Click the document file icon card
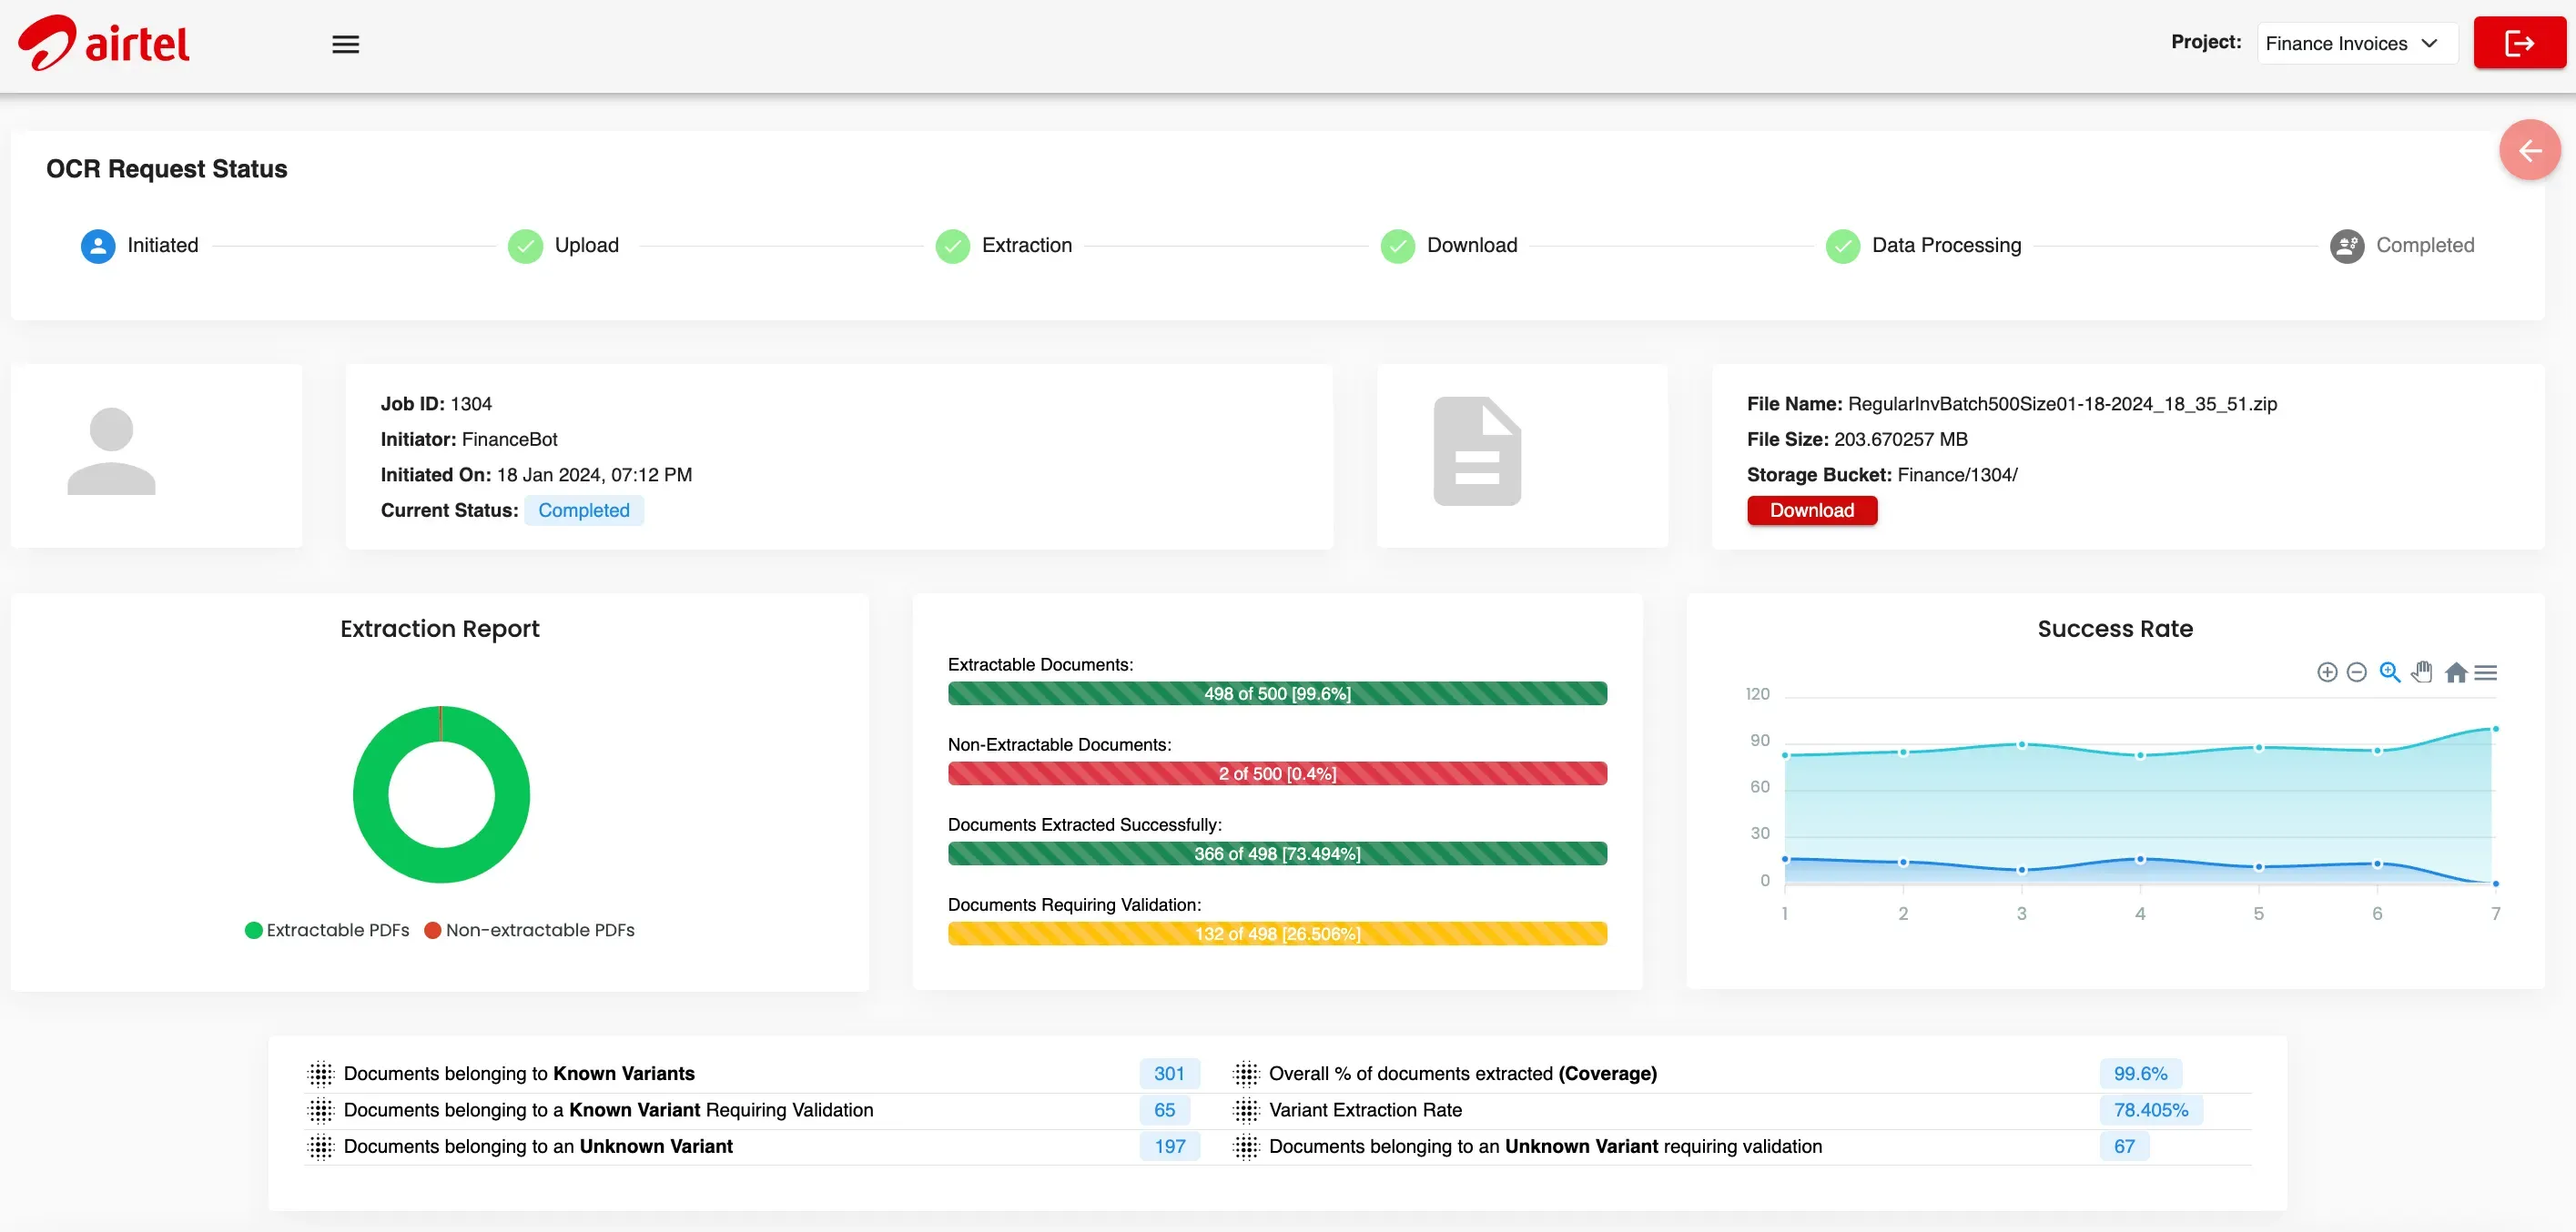This screenshot has height=1232, width=2576. tap(1477, 453)
